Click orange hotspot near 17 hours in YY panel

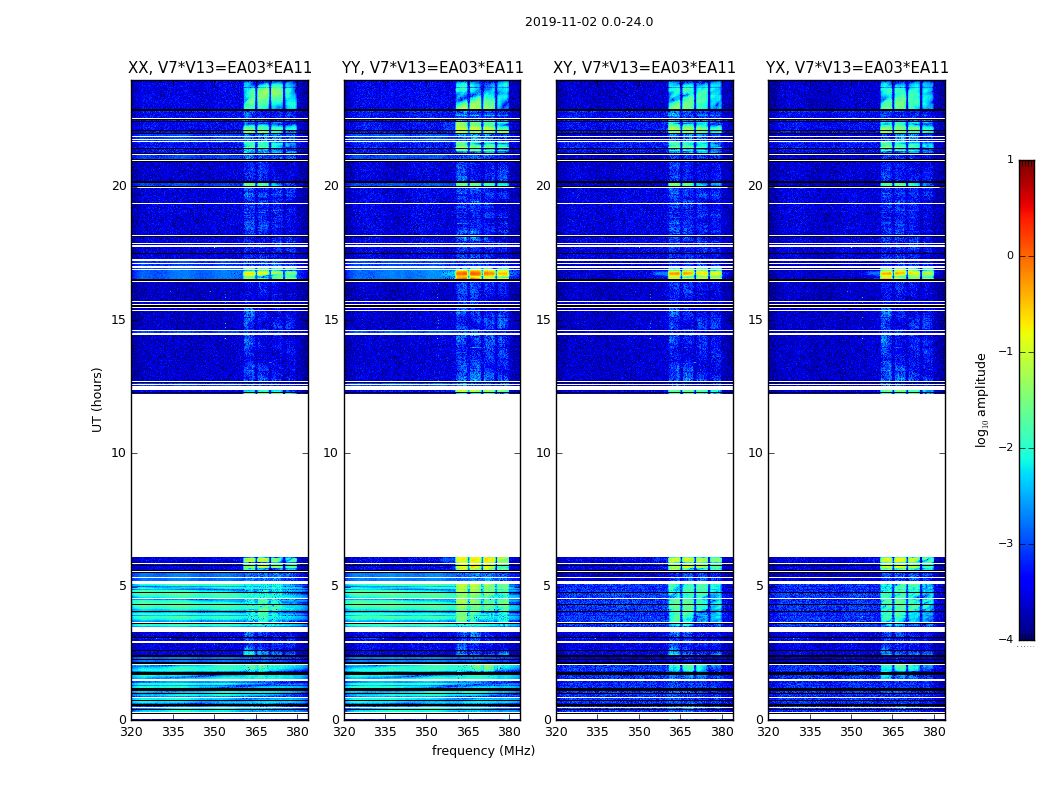point(462,273)
